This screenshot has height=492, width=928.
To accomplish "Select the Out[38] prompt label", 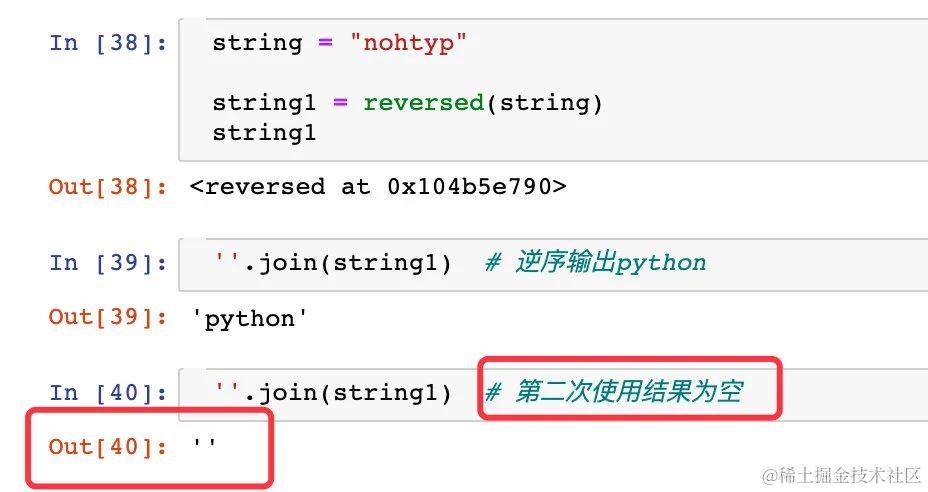I will pyautogui.click(x=108, y=187).
